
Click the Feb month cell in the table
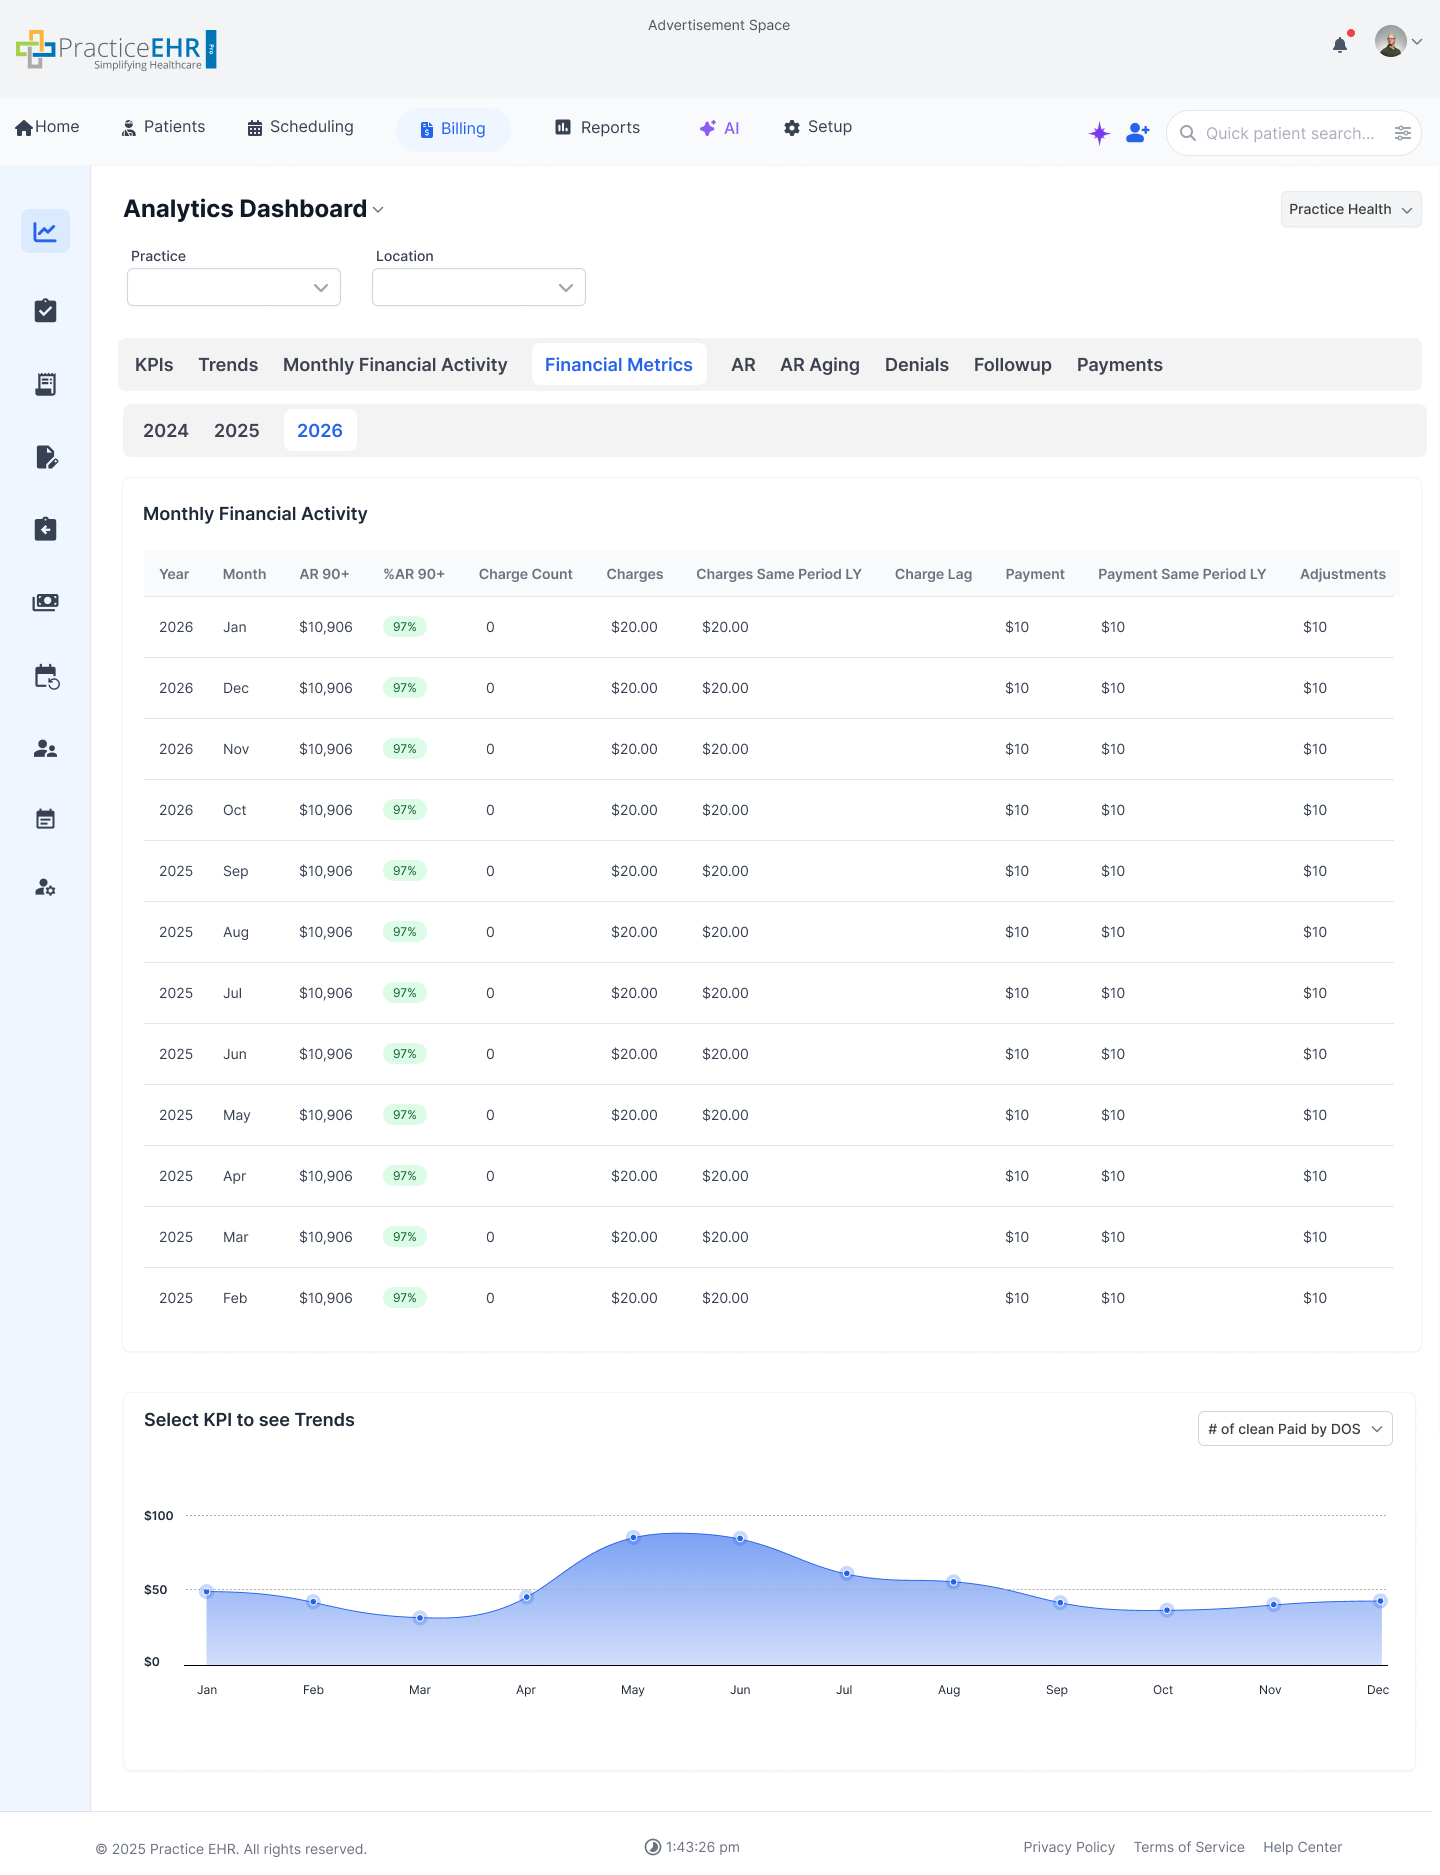pos(235,1298)
